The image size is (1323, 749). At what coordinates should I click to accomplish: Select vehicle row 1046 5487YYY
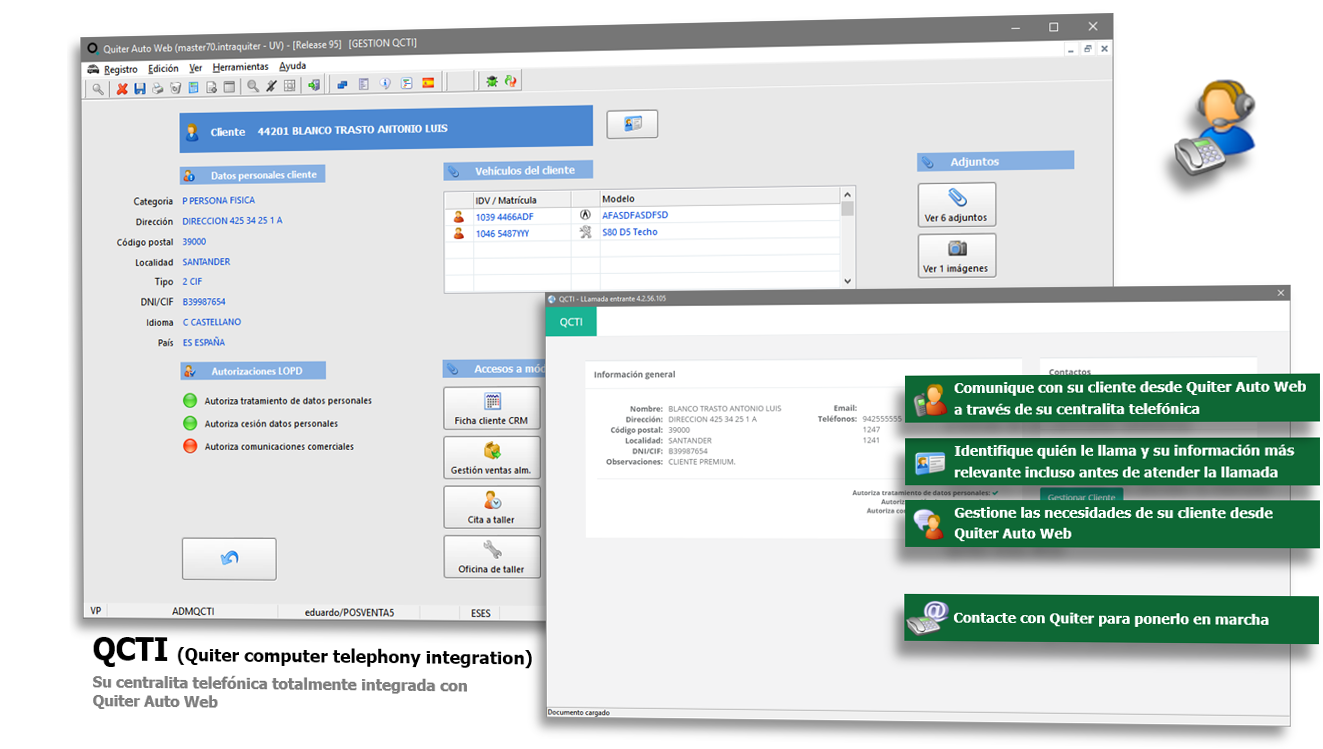pyautogui.click(x=504, y=233)
